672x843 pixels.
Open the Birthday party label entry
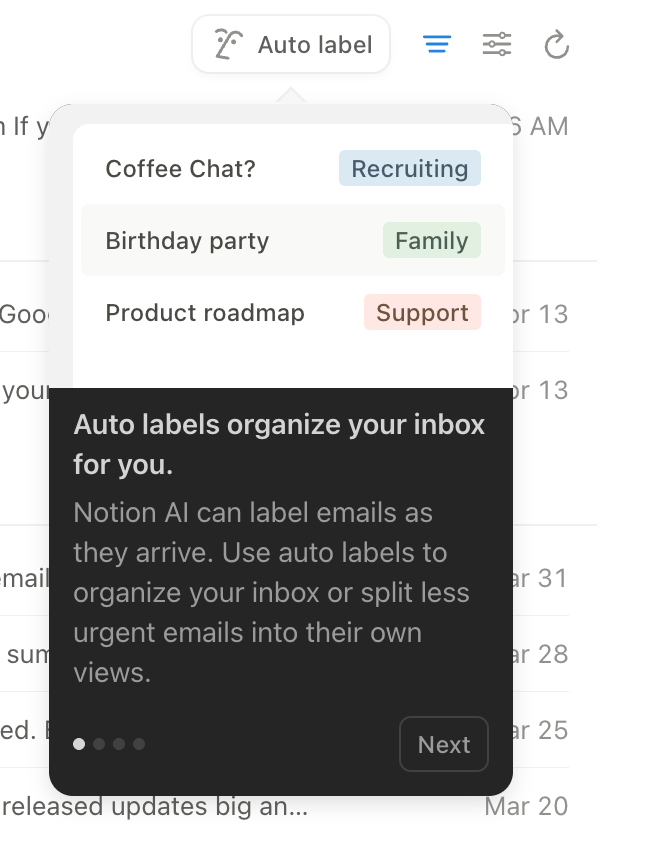[x=187, y=240]
